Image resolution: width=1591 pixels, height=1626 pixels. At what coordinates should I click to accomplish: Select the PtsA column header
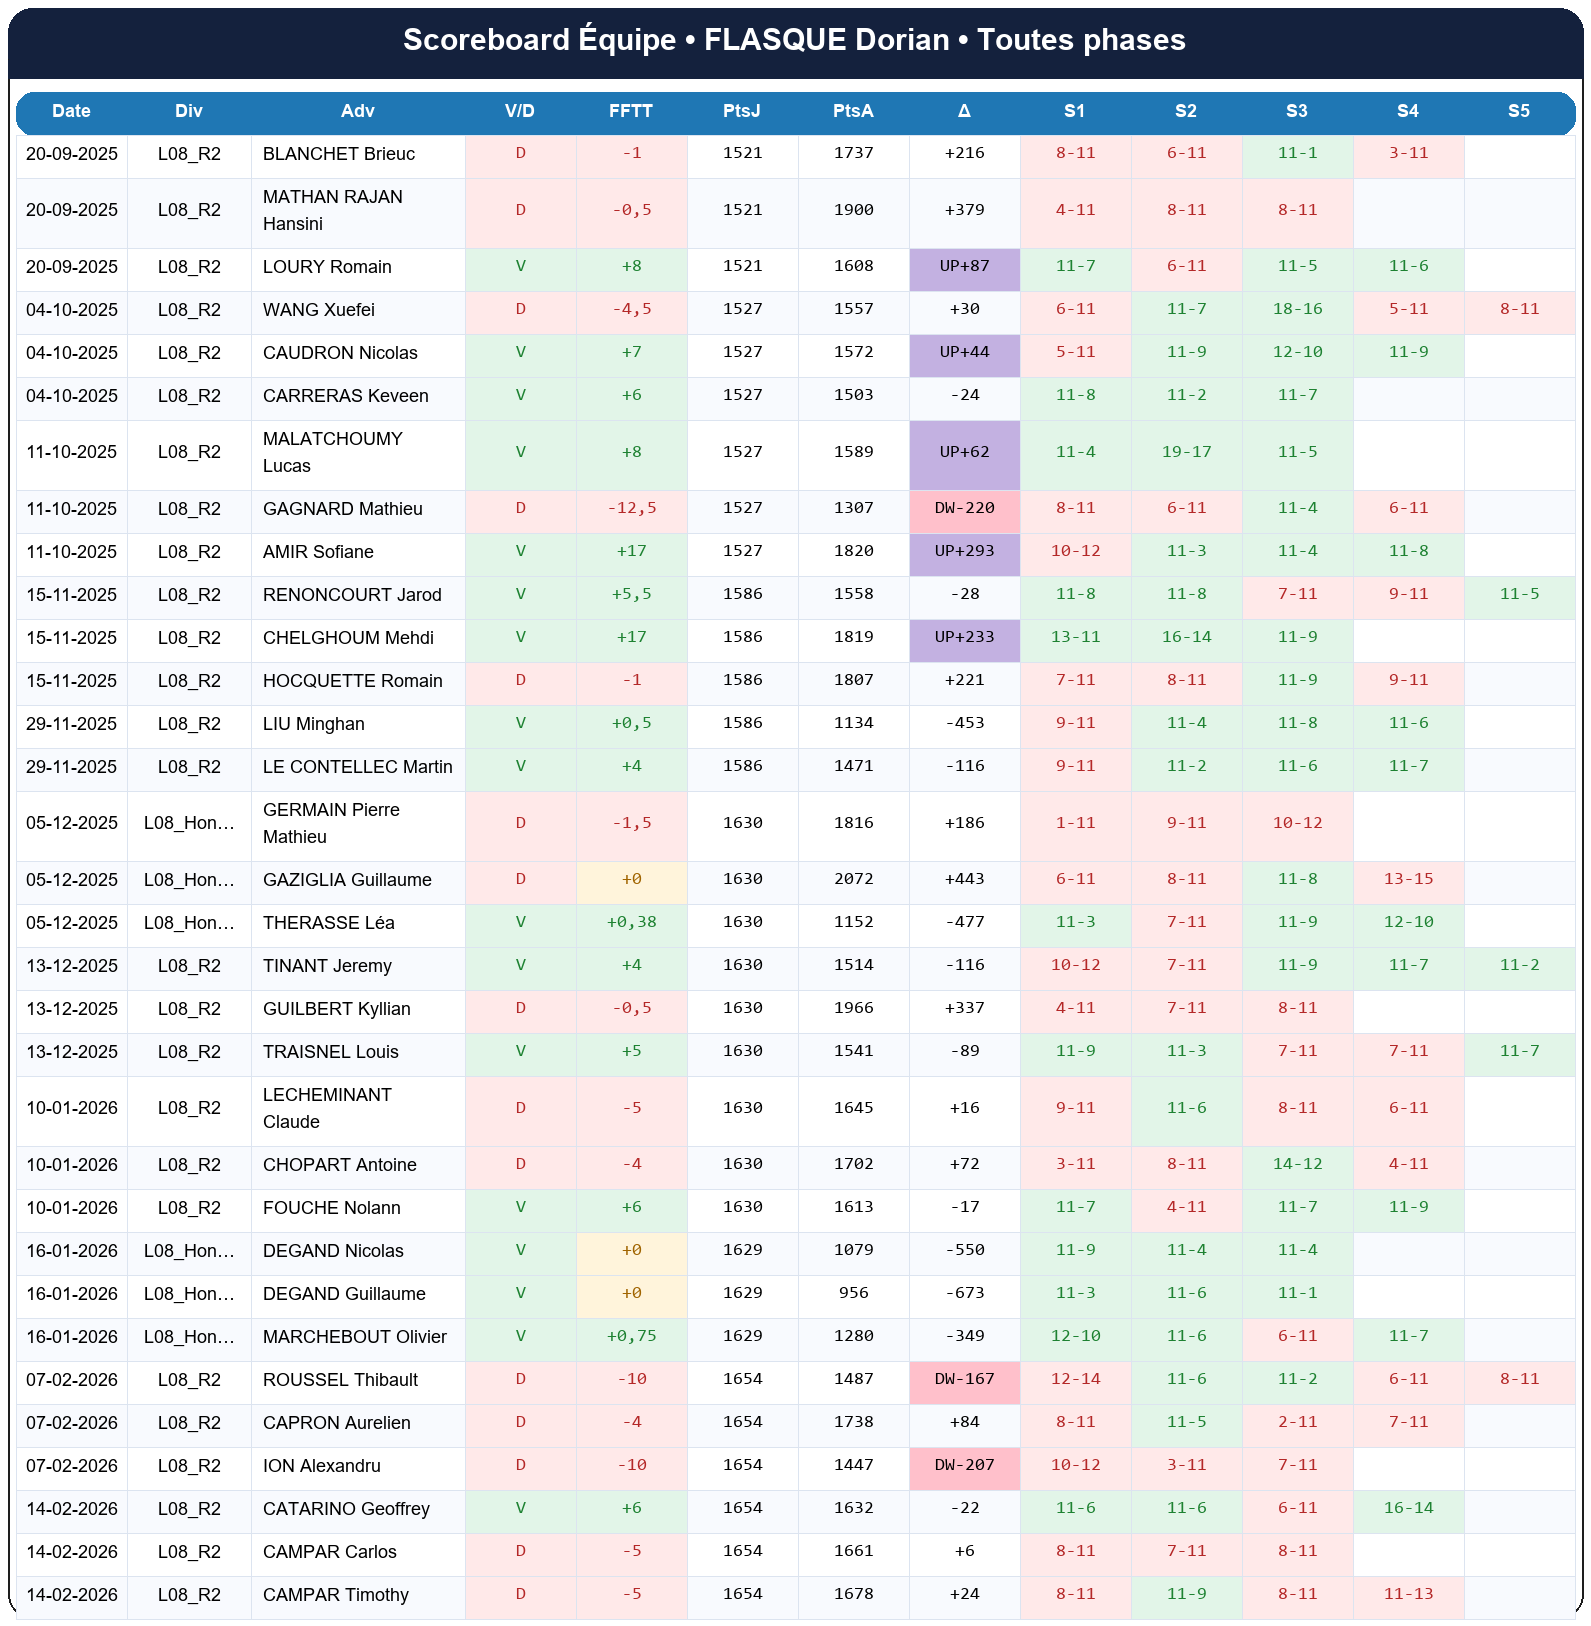853,111
